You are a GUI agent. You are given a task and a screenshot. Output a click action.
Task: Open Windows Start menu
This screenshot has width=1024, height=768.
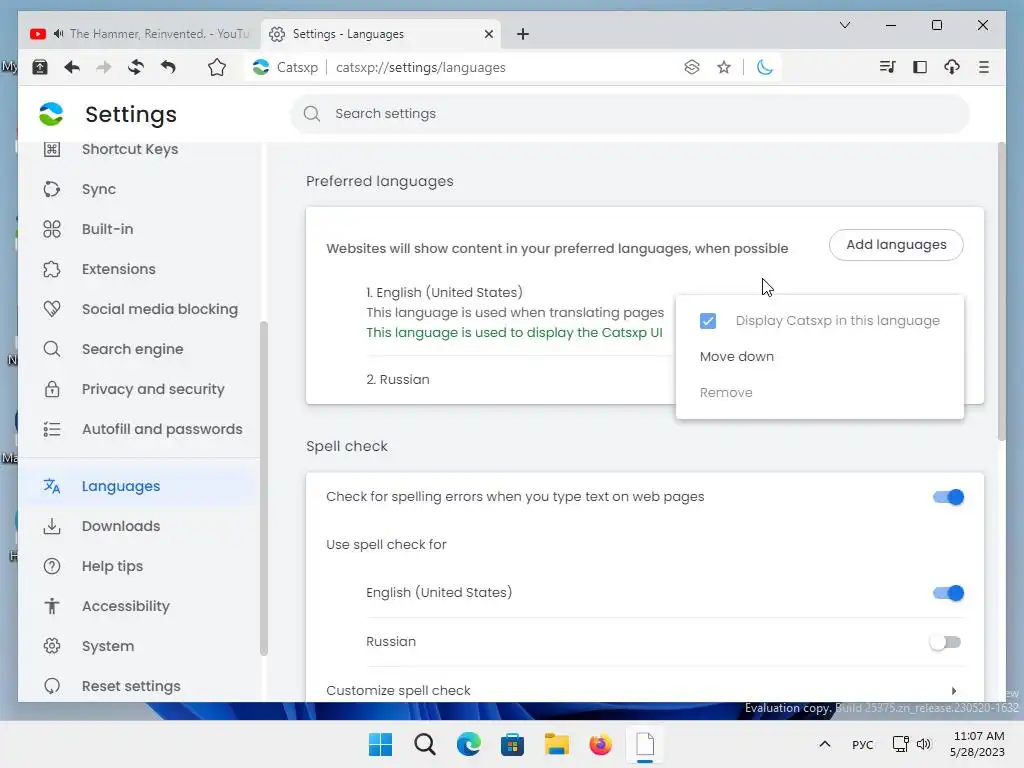pos(381,744)
